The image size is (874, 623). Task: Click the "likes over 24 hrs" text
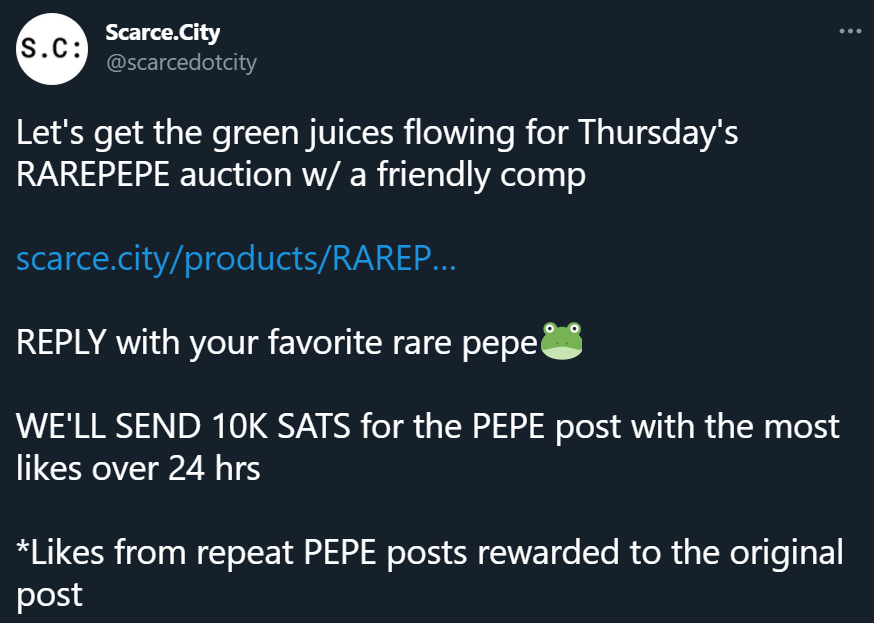coord(138,468)
